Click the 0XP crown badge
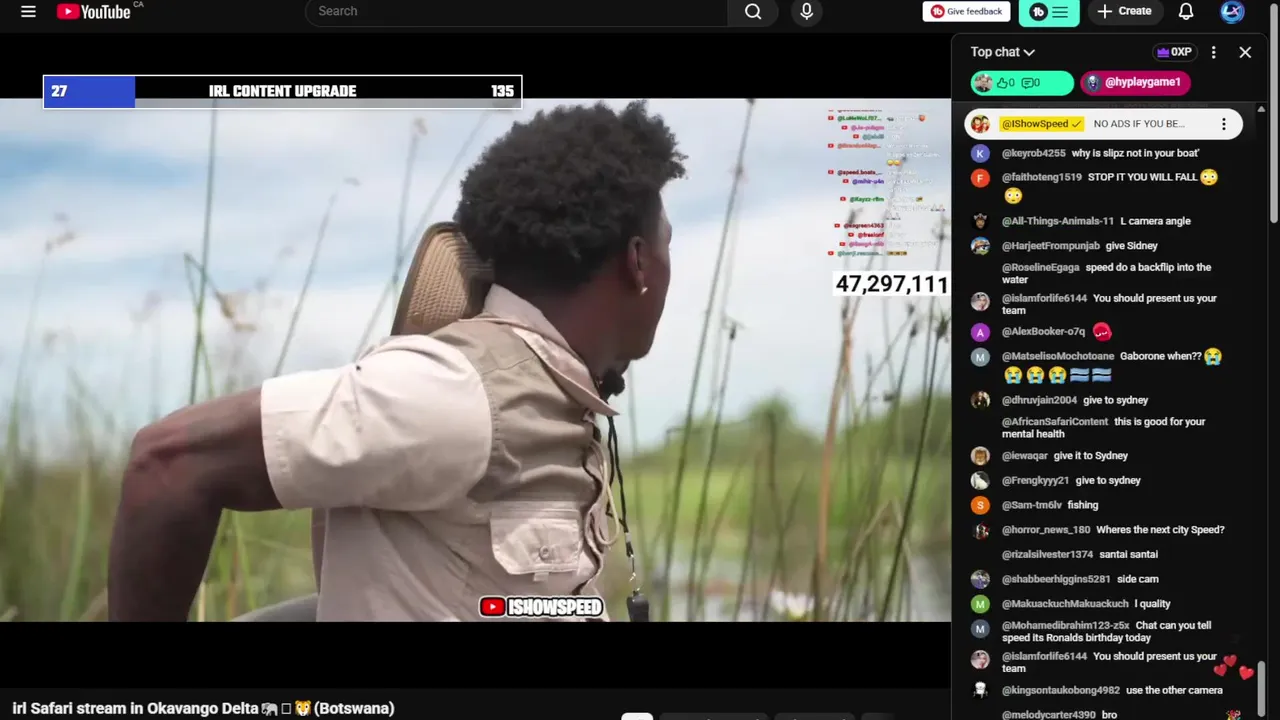This screenshot has height=720, width=1280. tap(1174, 52)
